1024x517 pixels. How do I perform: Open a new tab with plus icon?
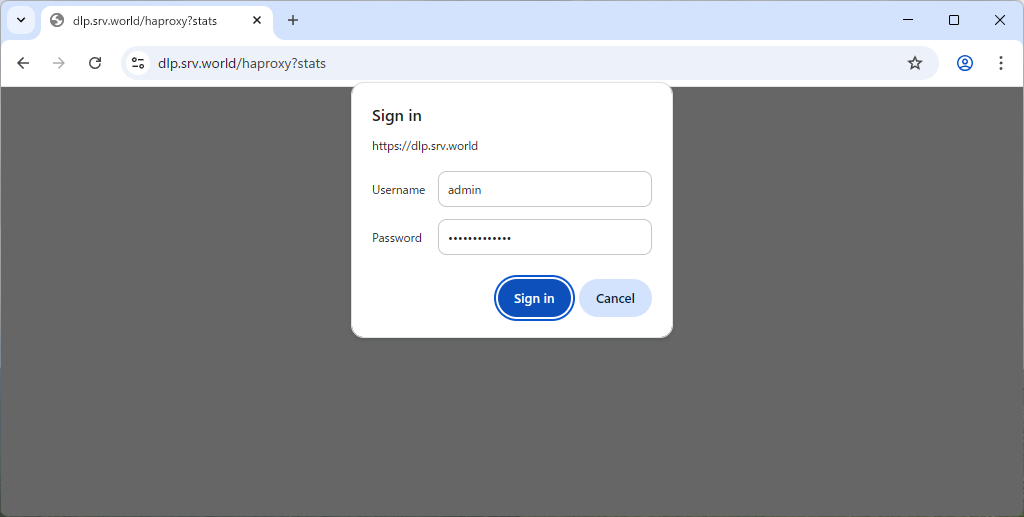click(x=293, y=20)
